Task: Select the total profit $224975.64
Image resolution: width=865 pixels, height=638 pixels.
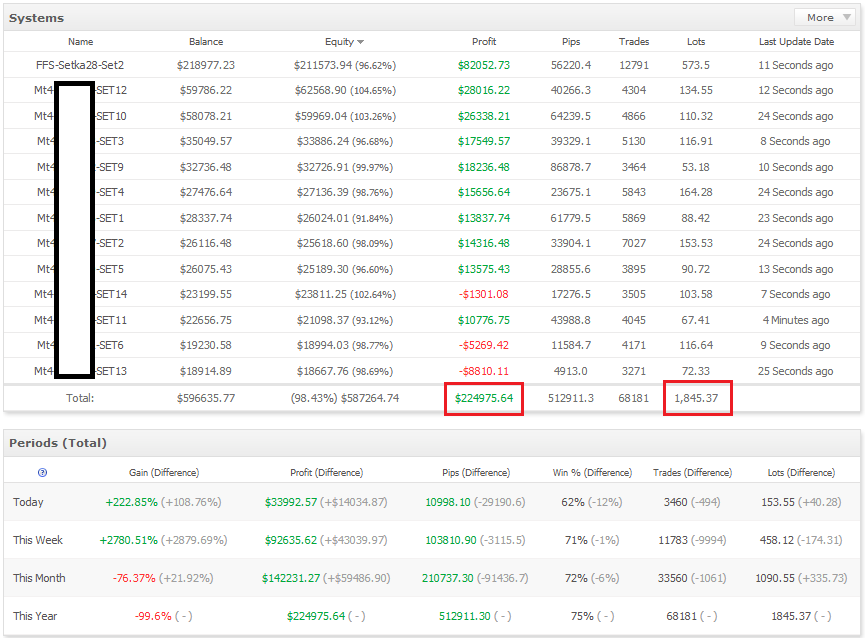Action: (x=484, y=398)
